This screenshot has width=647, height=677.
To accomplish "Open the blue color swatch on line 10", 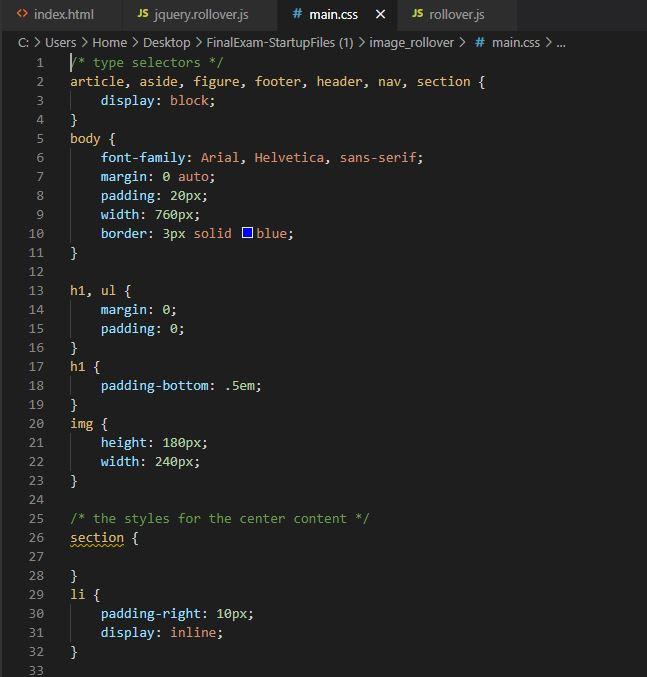I will pos(247,233).
